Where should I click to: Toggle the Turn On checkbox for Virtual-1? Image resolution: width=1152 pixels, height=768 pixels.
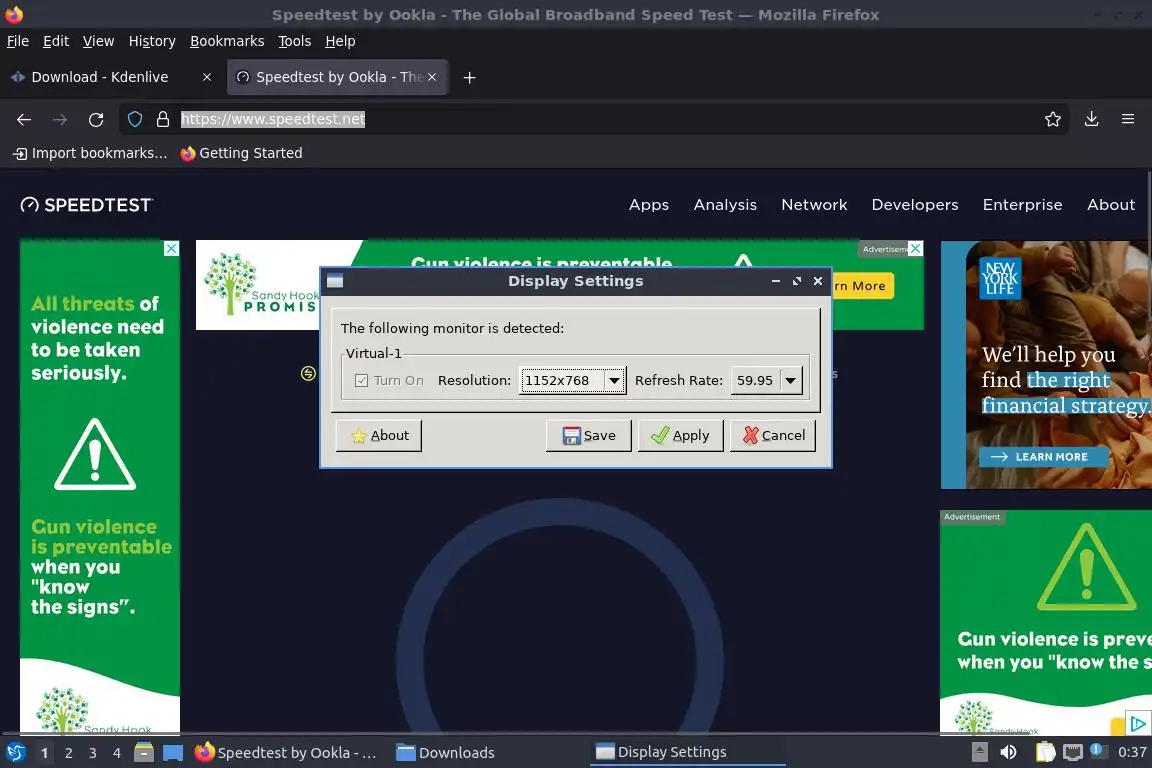[x=361, y=381]
